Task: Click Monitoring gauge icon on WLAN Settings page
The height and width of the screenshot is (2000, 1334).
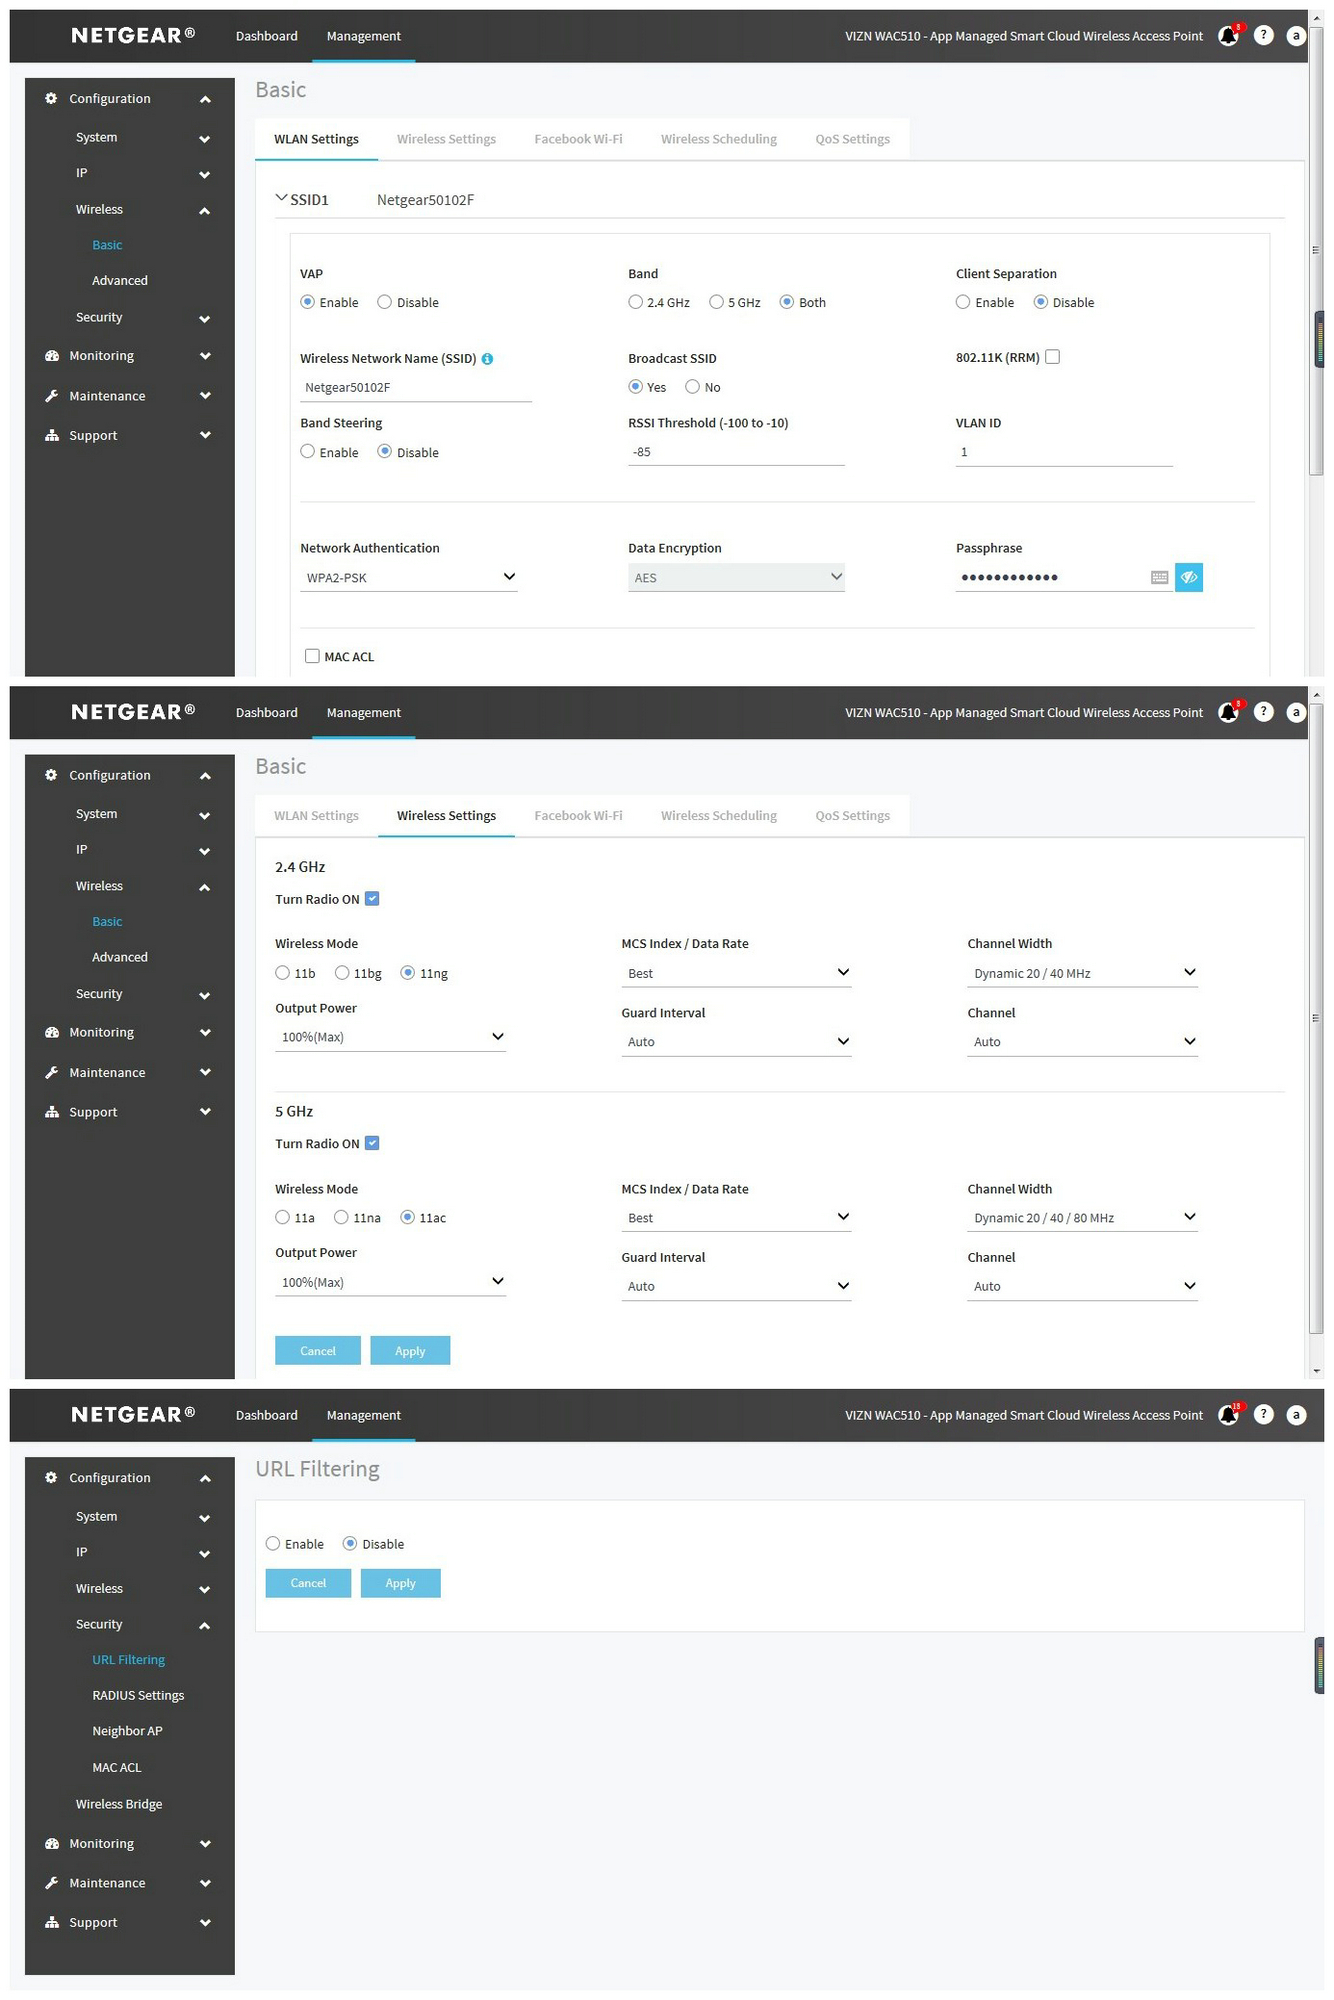Action: pyautogui.click(x=51, y=355)
